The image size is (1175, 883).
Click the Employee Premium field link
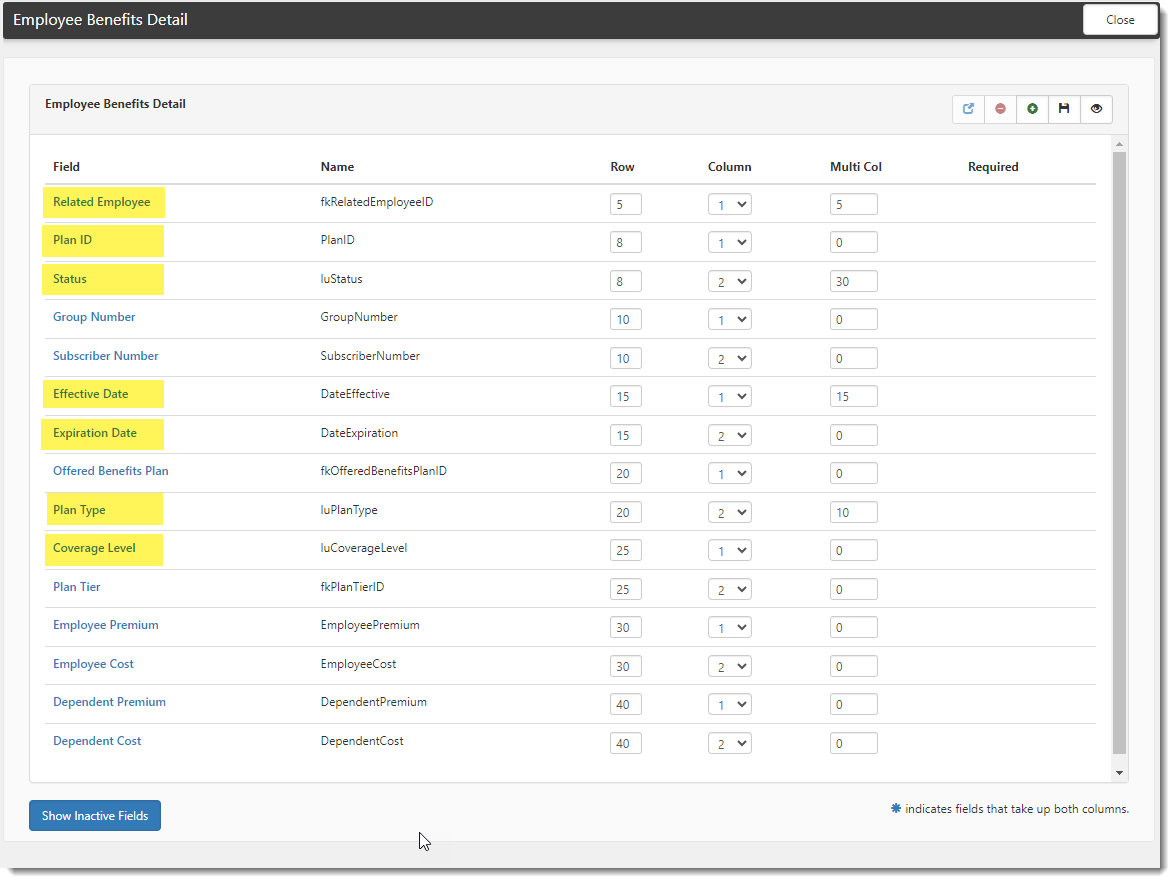pos(105,625)
